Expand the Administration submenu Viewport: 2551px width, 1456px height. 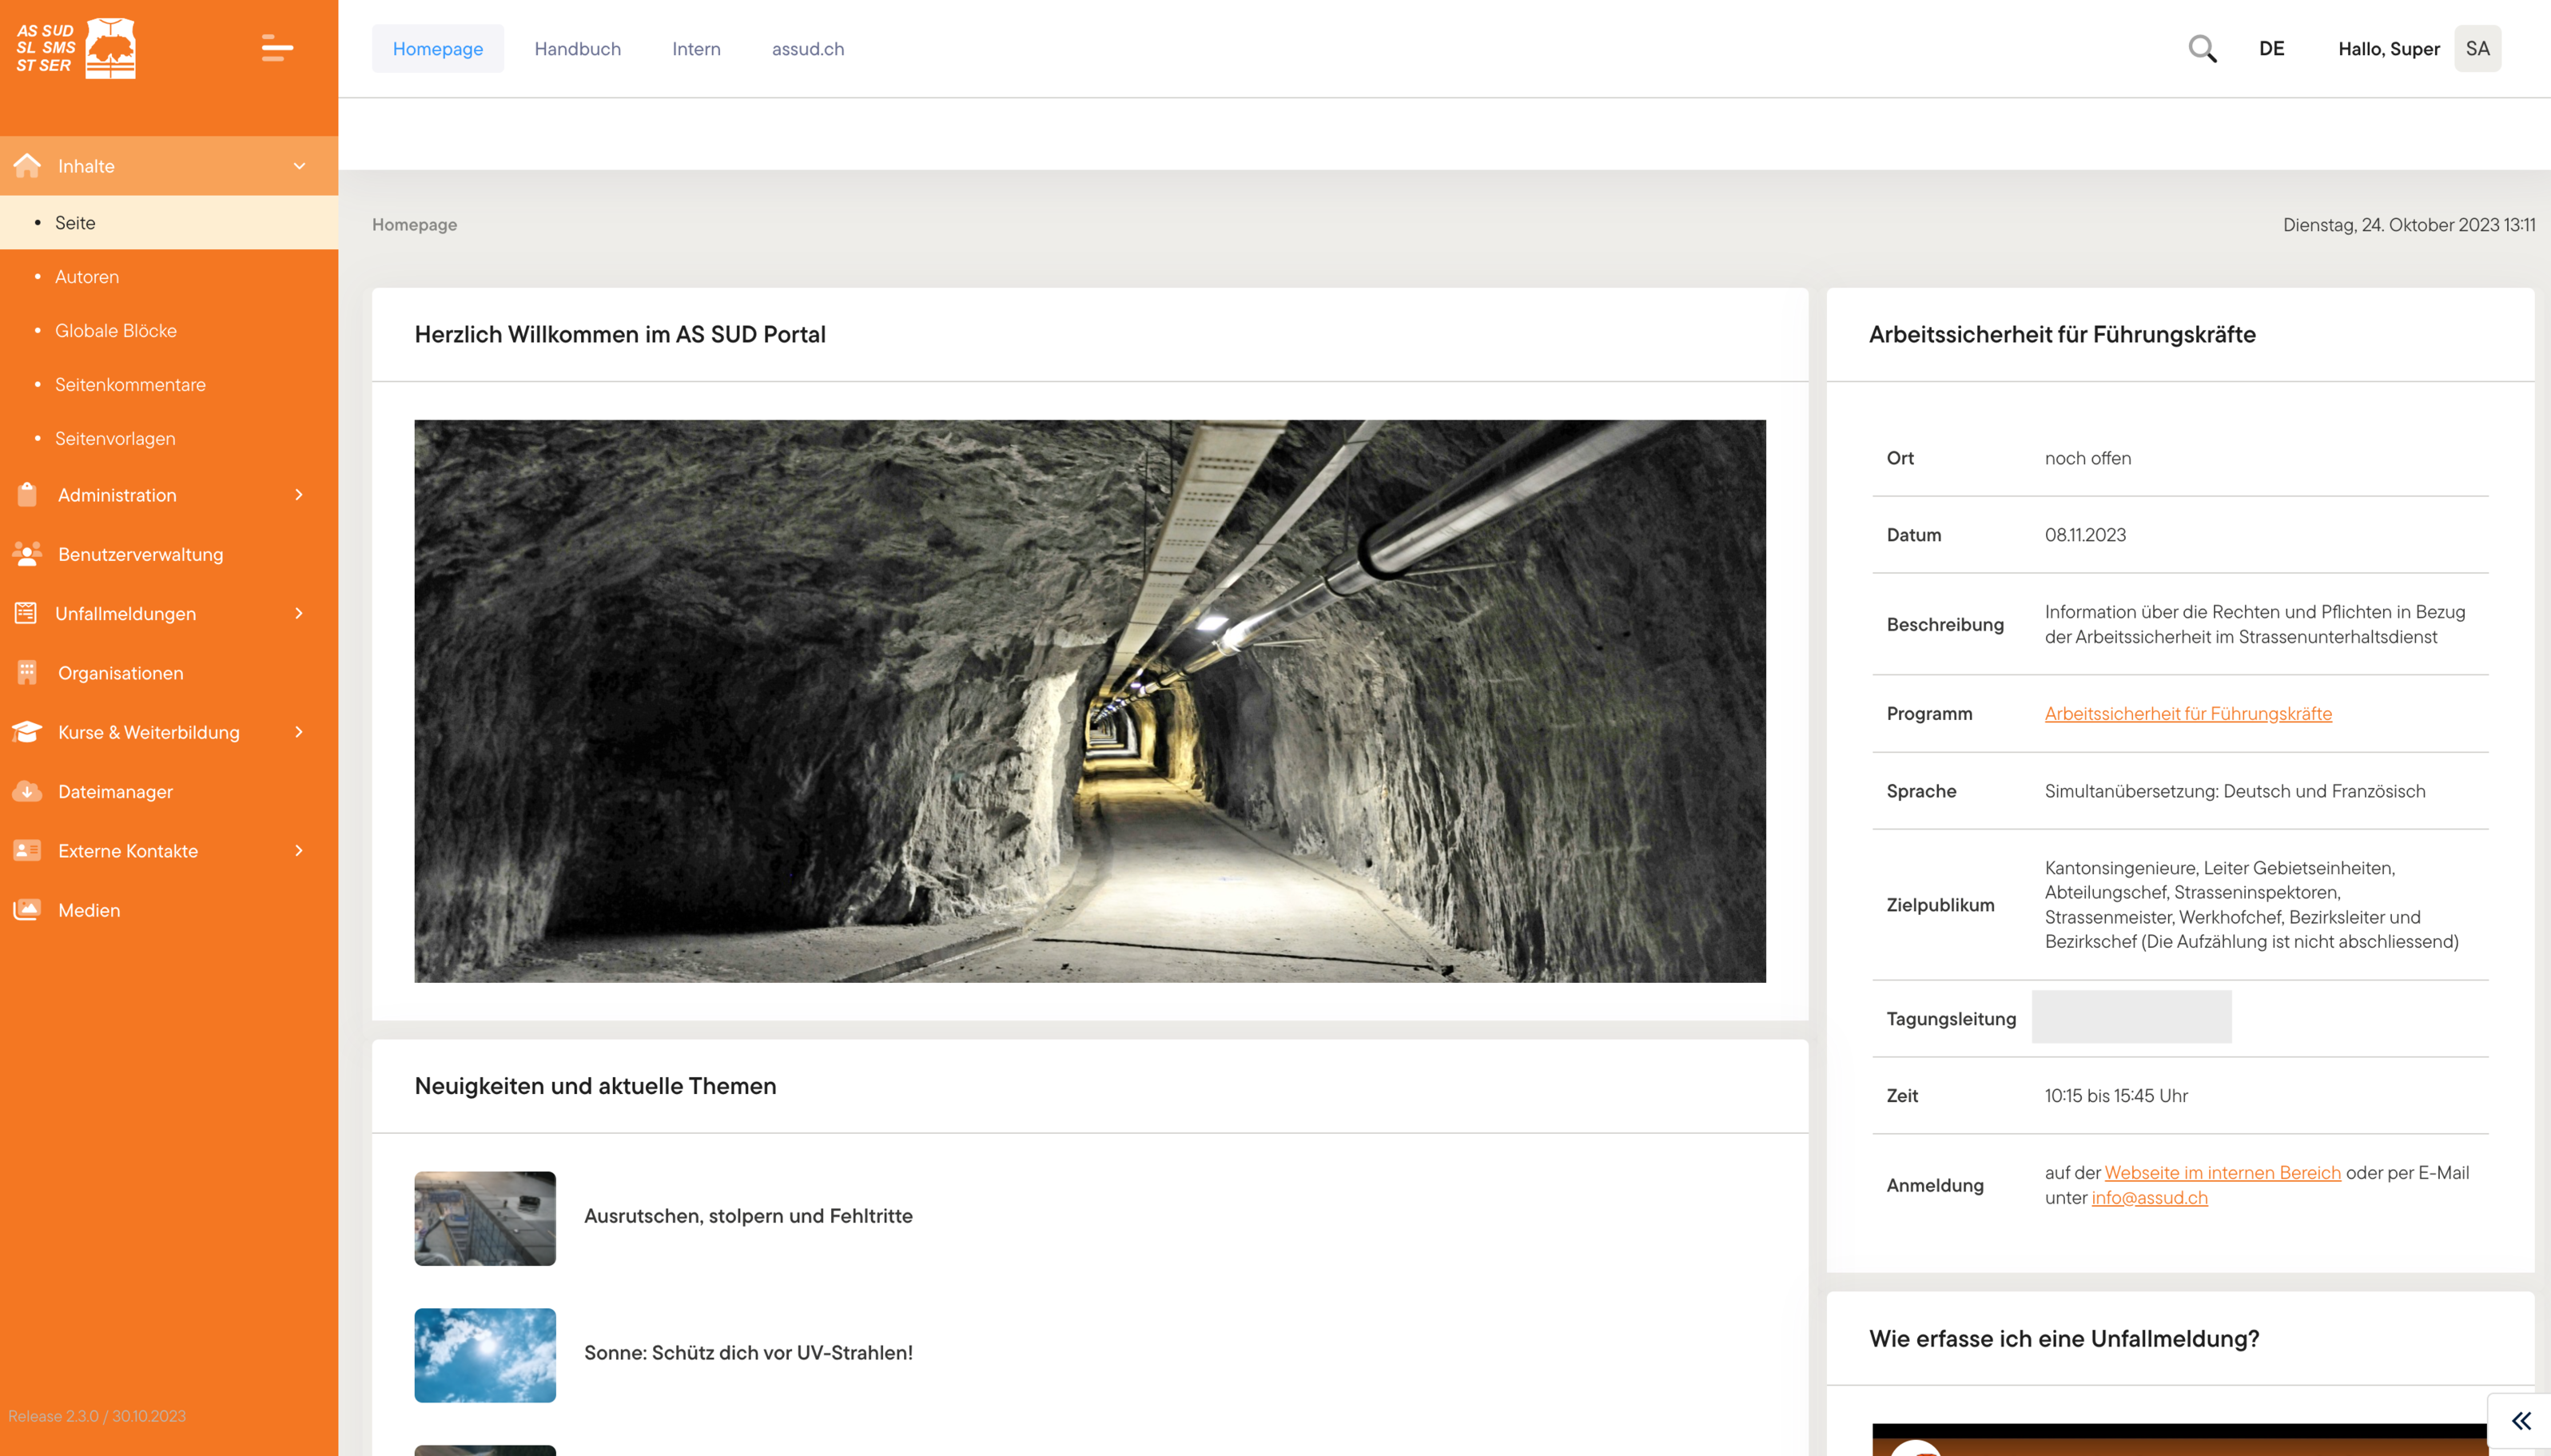(x=299, y=495)
